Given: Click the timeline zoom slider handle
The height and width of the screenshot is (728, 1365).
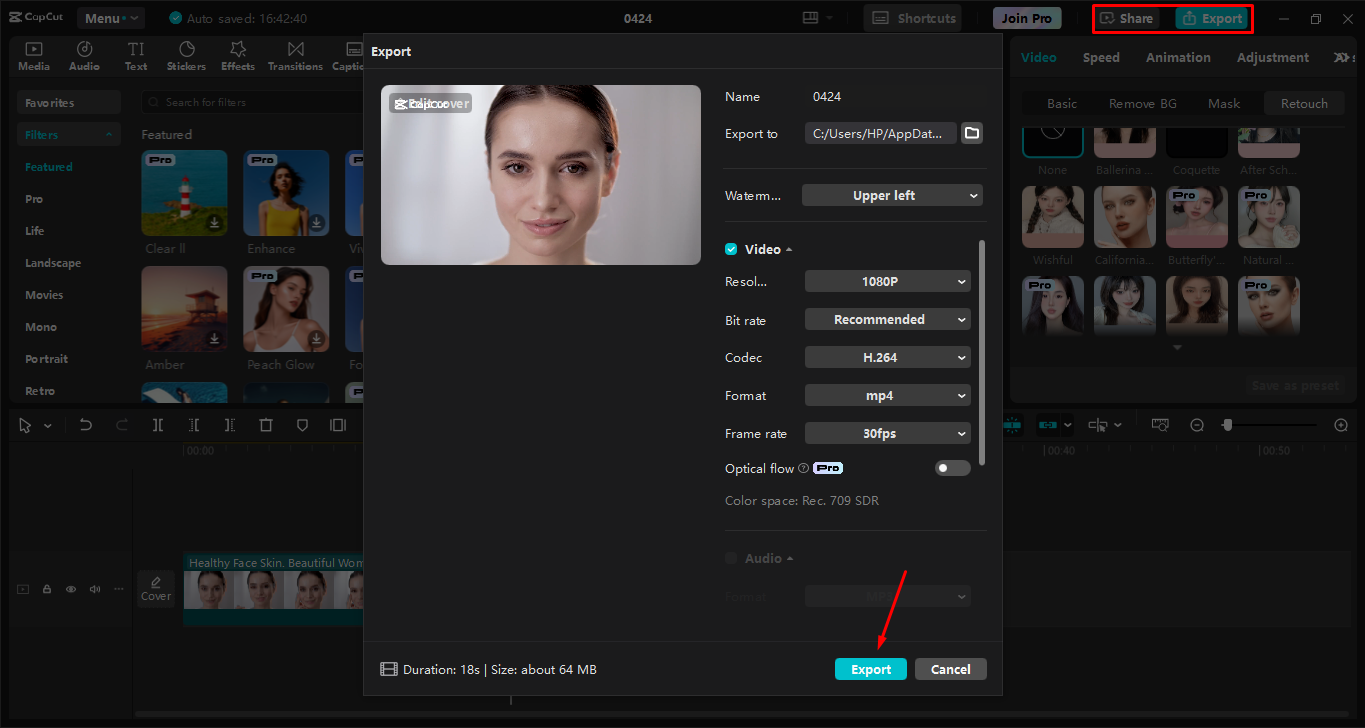Looking at the screenshot, I should (1229, 424).
